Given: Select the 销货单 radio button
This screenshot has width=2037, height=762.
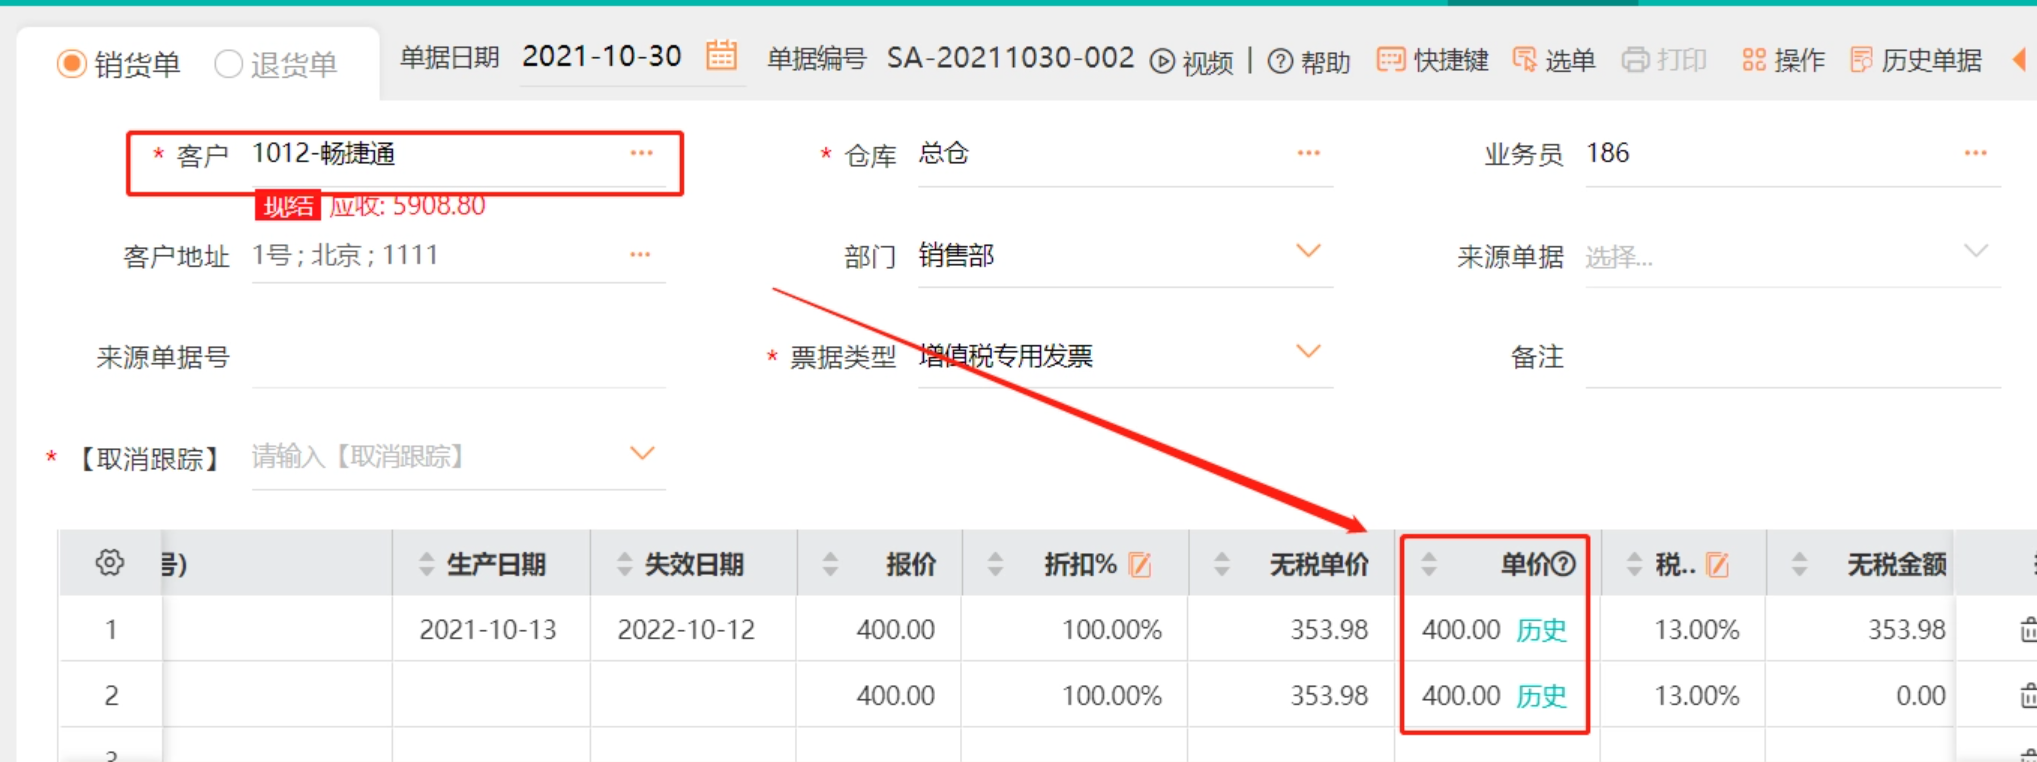Looking at the screenshot, I should point(72,64).
